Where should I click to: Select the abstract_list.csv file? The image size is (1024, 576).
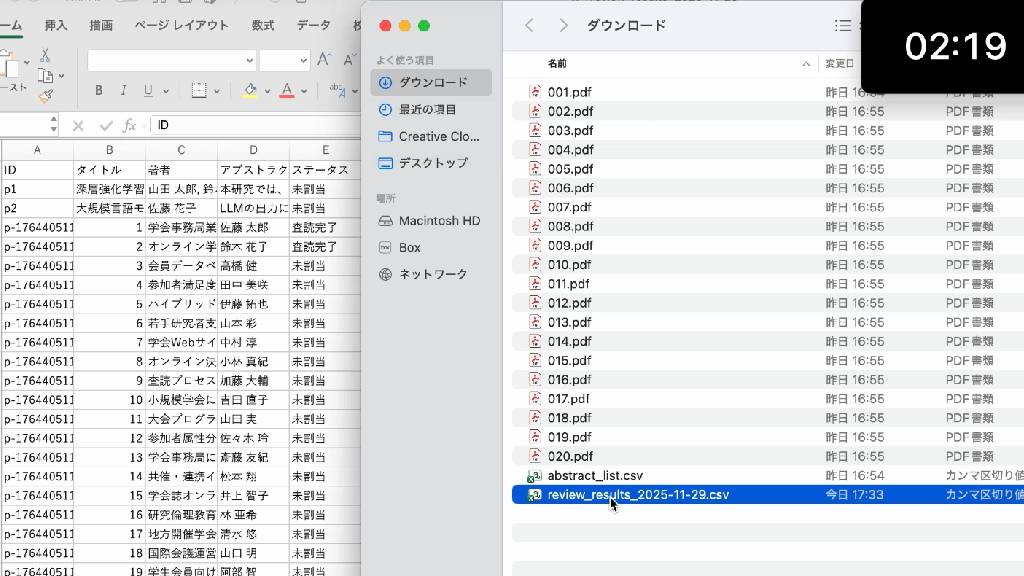(595, 476)
